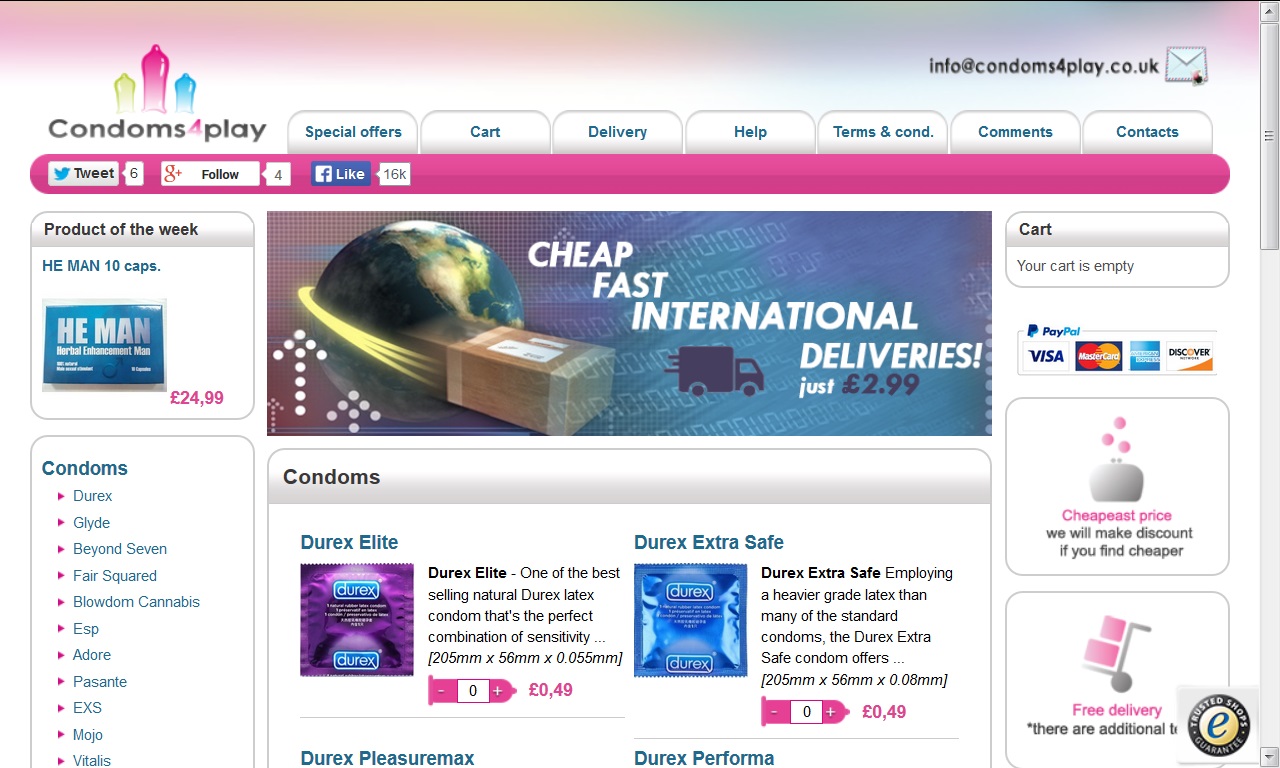This screenshot has height=768, width=1280.
Task: Select the Beyond Seven category
Action: [120, 549]
